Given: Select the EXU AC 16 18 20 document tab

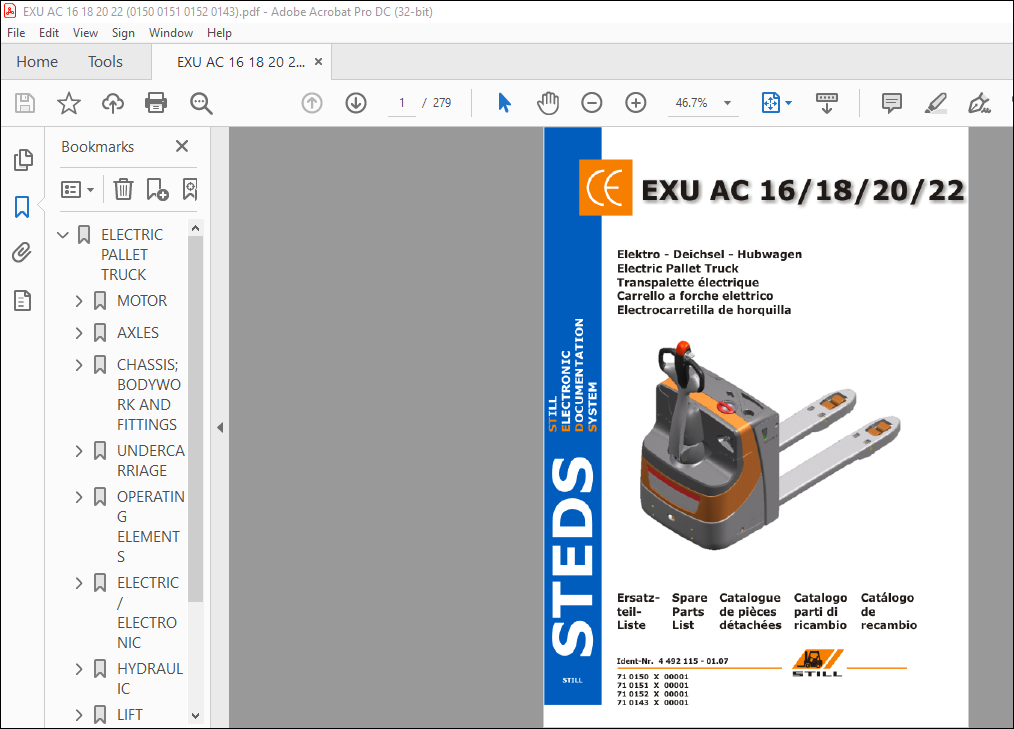Looking at the screenshot, I should [241, 62].
